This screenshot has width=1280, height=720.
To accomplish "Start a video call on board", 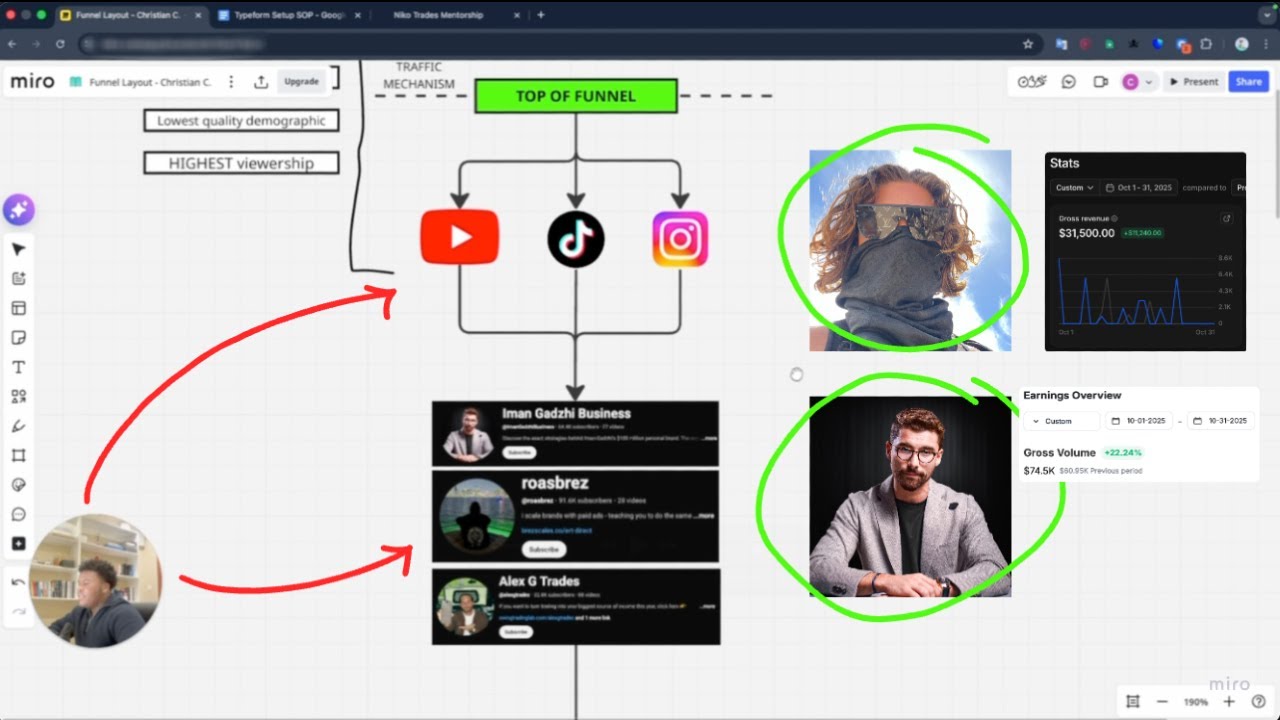I will click(x=1100, y=82).
